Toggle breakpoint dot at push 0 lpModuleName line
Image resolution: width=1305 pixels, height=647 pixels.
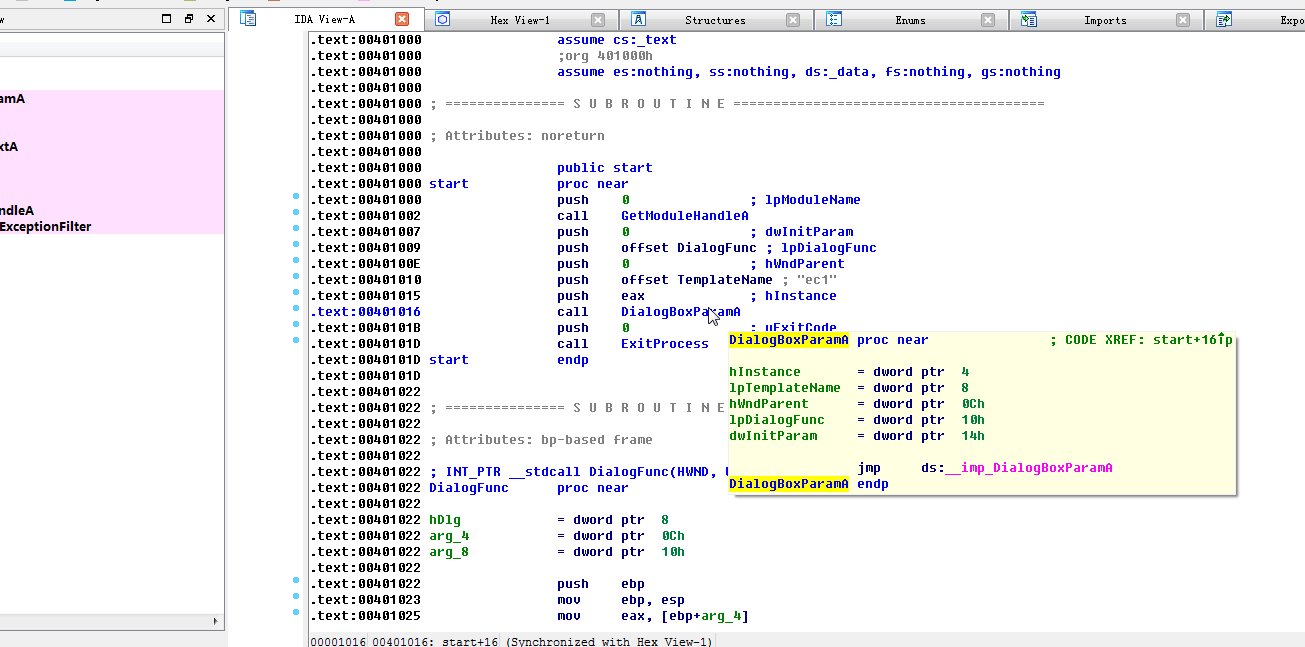296,197
